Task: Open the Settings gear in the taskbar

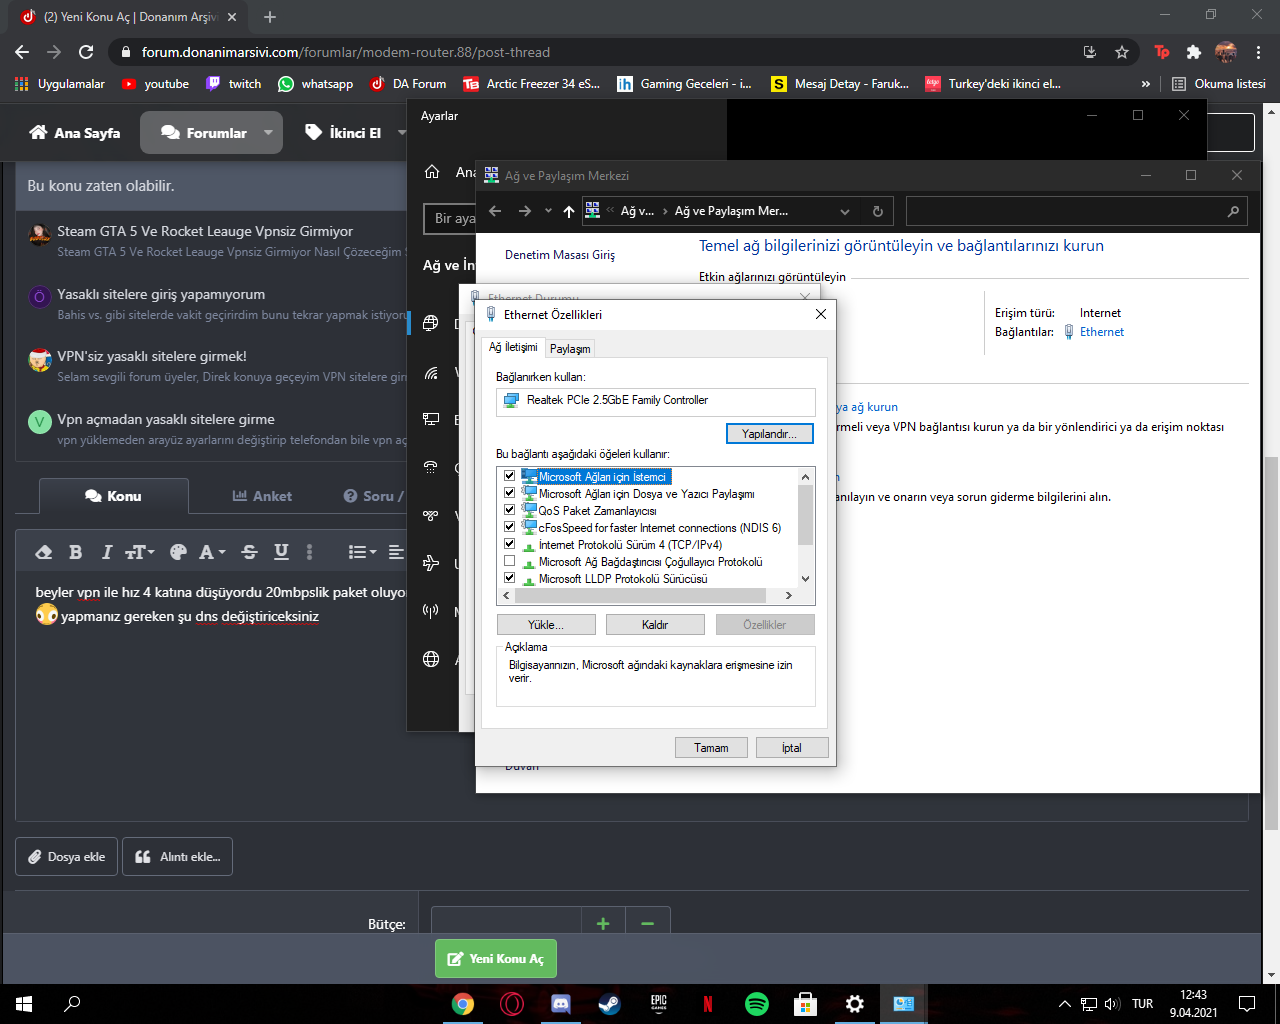Action: [x=854, y=1004]
